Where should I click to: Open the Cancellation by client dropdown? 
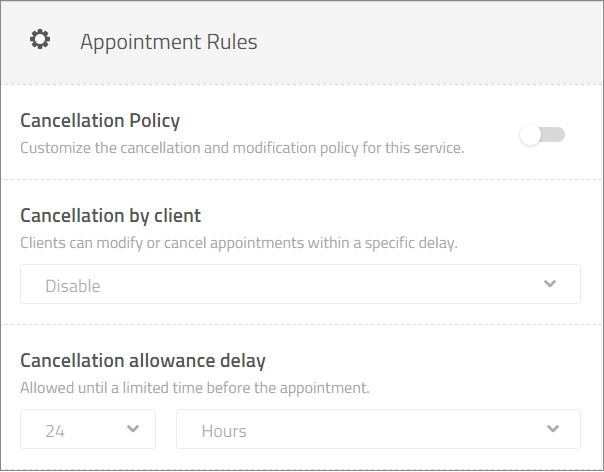pyautogui.click(x=300, y=285)
